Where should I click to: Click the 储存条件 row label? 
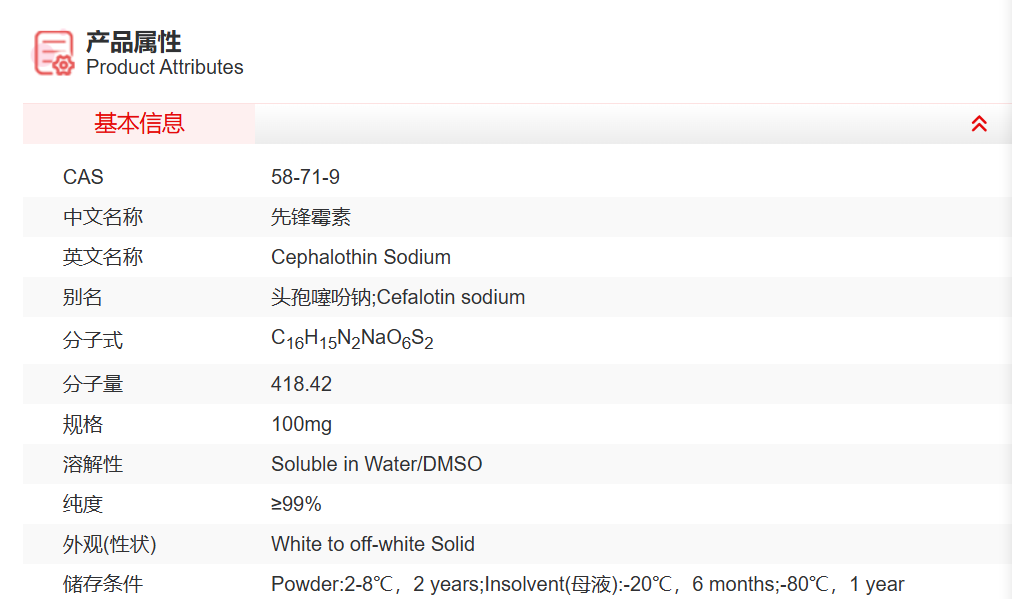tap(103, 584)
